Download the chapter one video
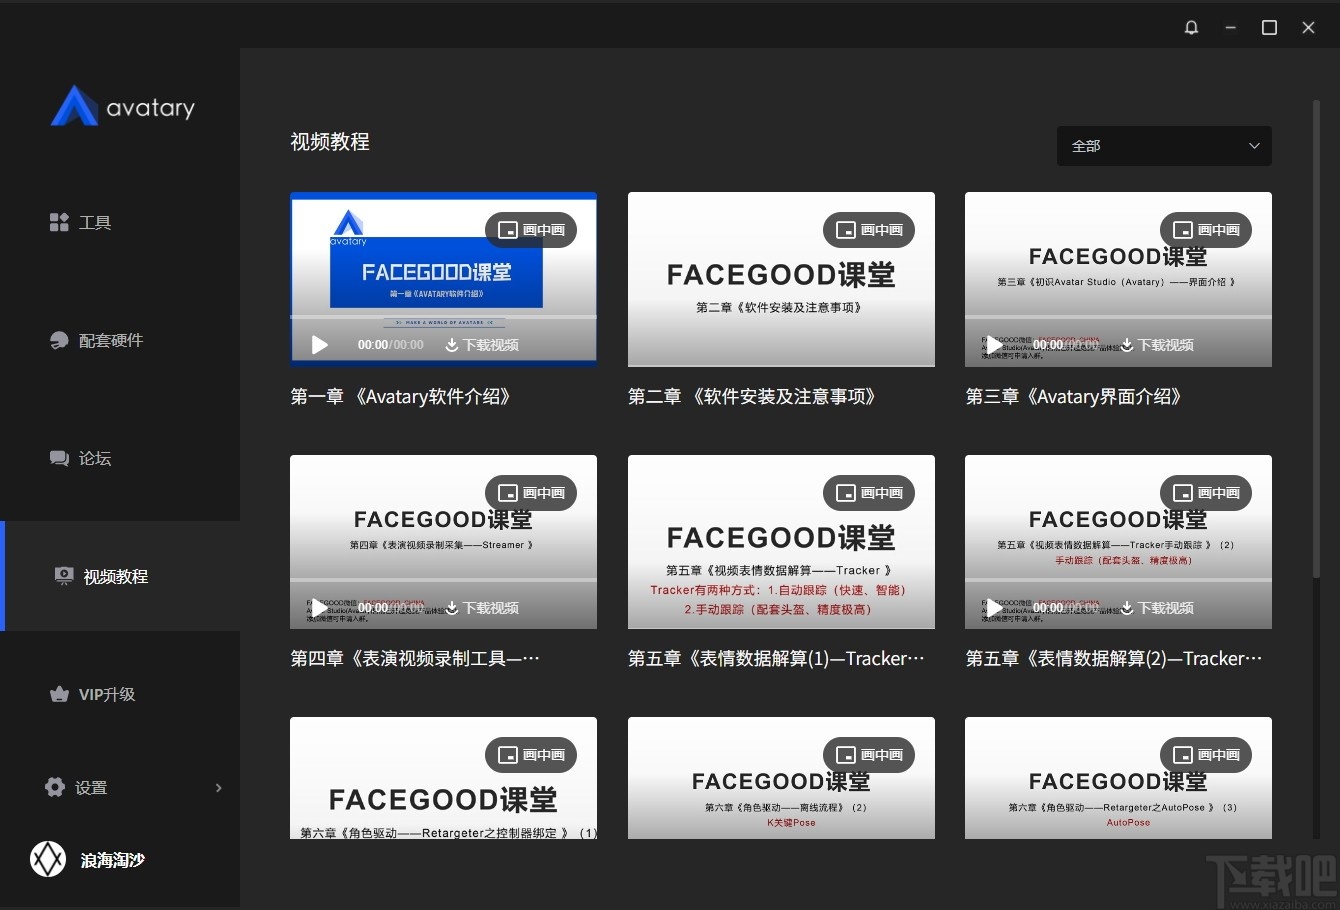The width and height of the screenshot is (1340, 910). [482, 345]
